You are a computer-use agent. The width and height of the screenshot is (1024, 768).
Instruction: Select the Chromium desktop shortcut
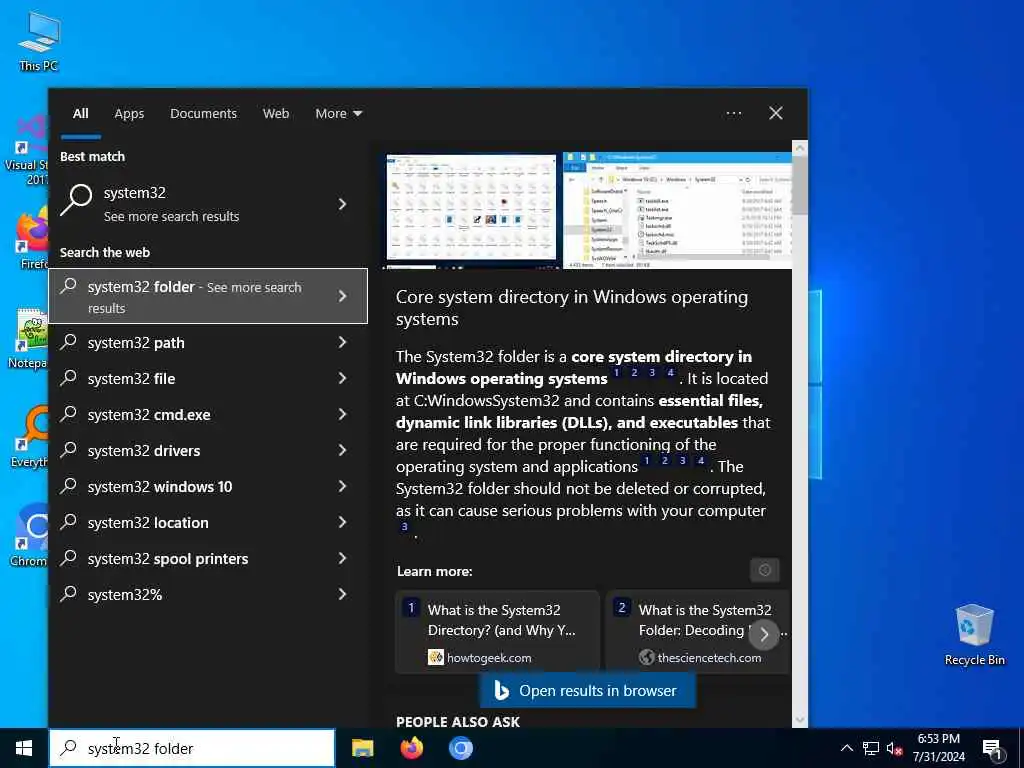point(30,536)
